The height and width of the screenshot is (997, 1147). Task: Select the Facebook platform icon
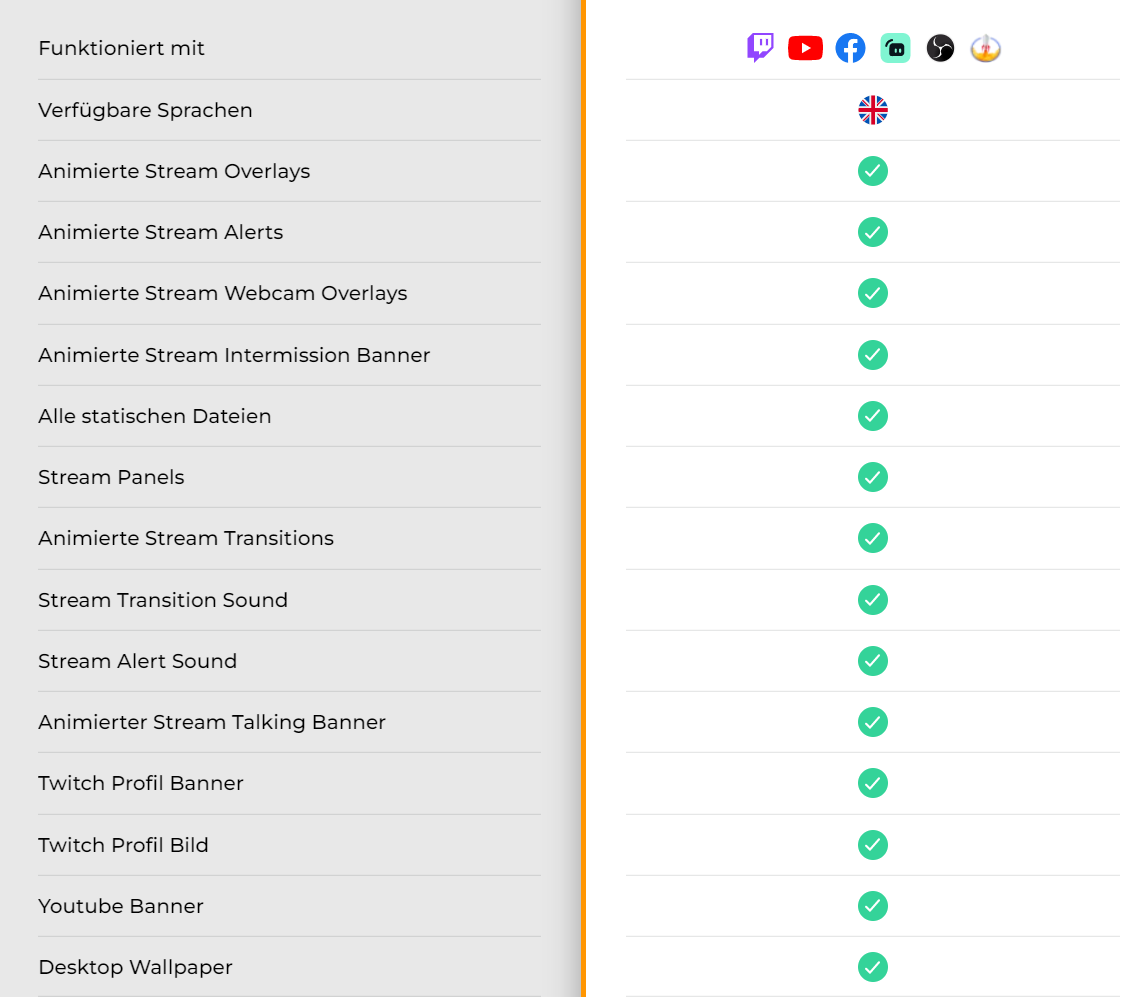coord(850,47)
